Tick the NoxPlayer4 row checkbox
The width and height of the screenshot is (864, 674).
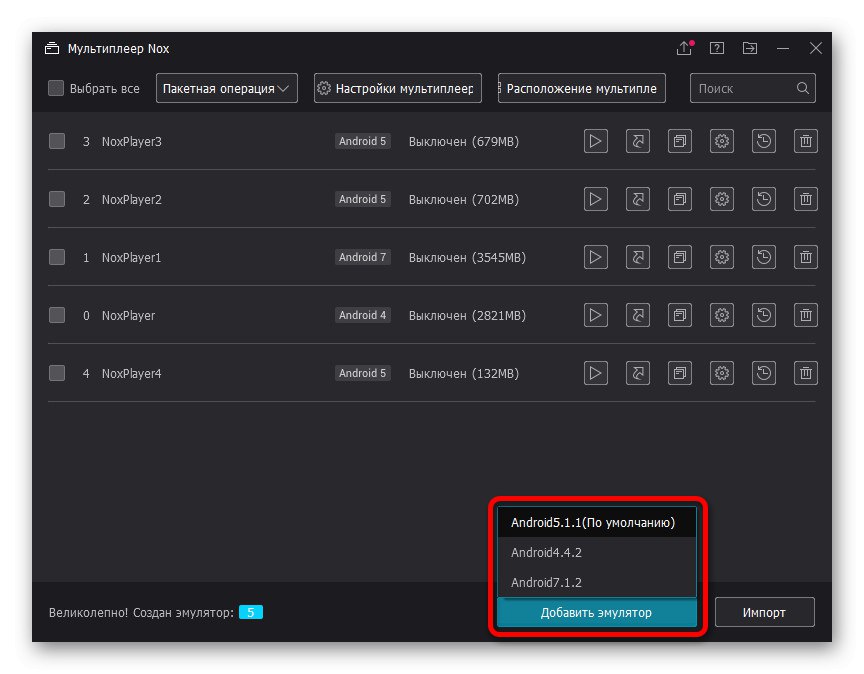tap(57, 373)
